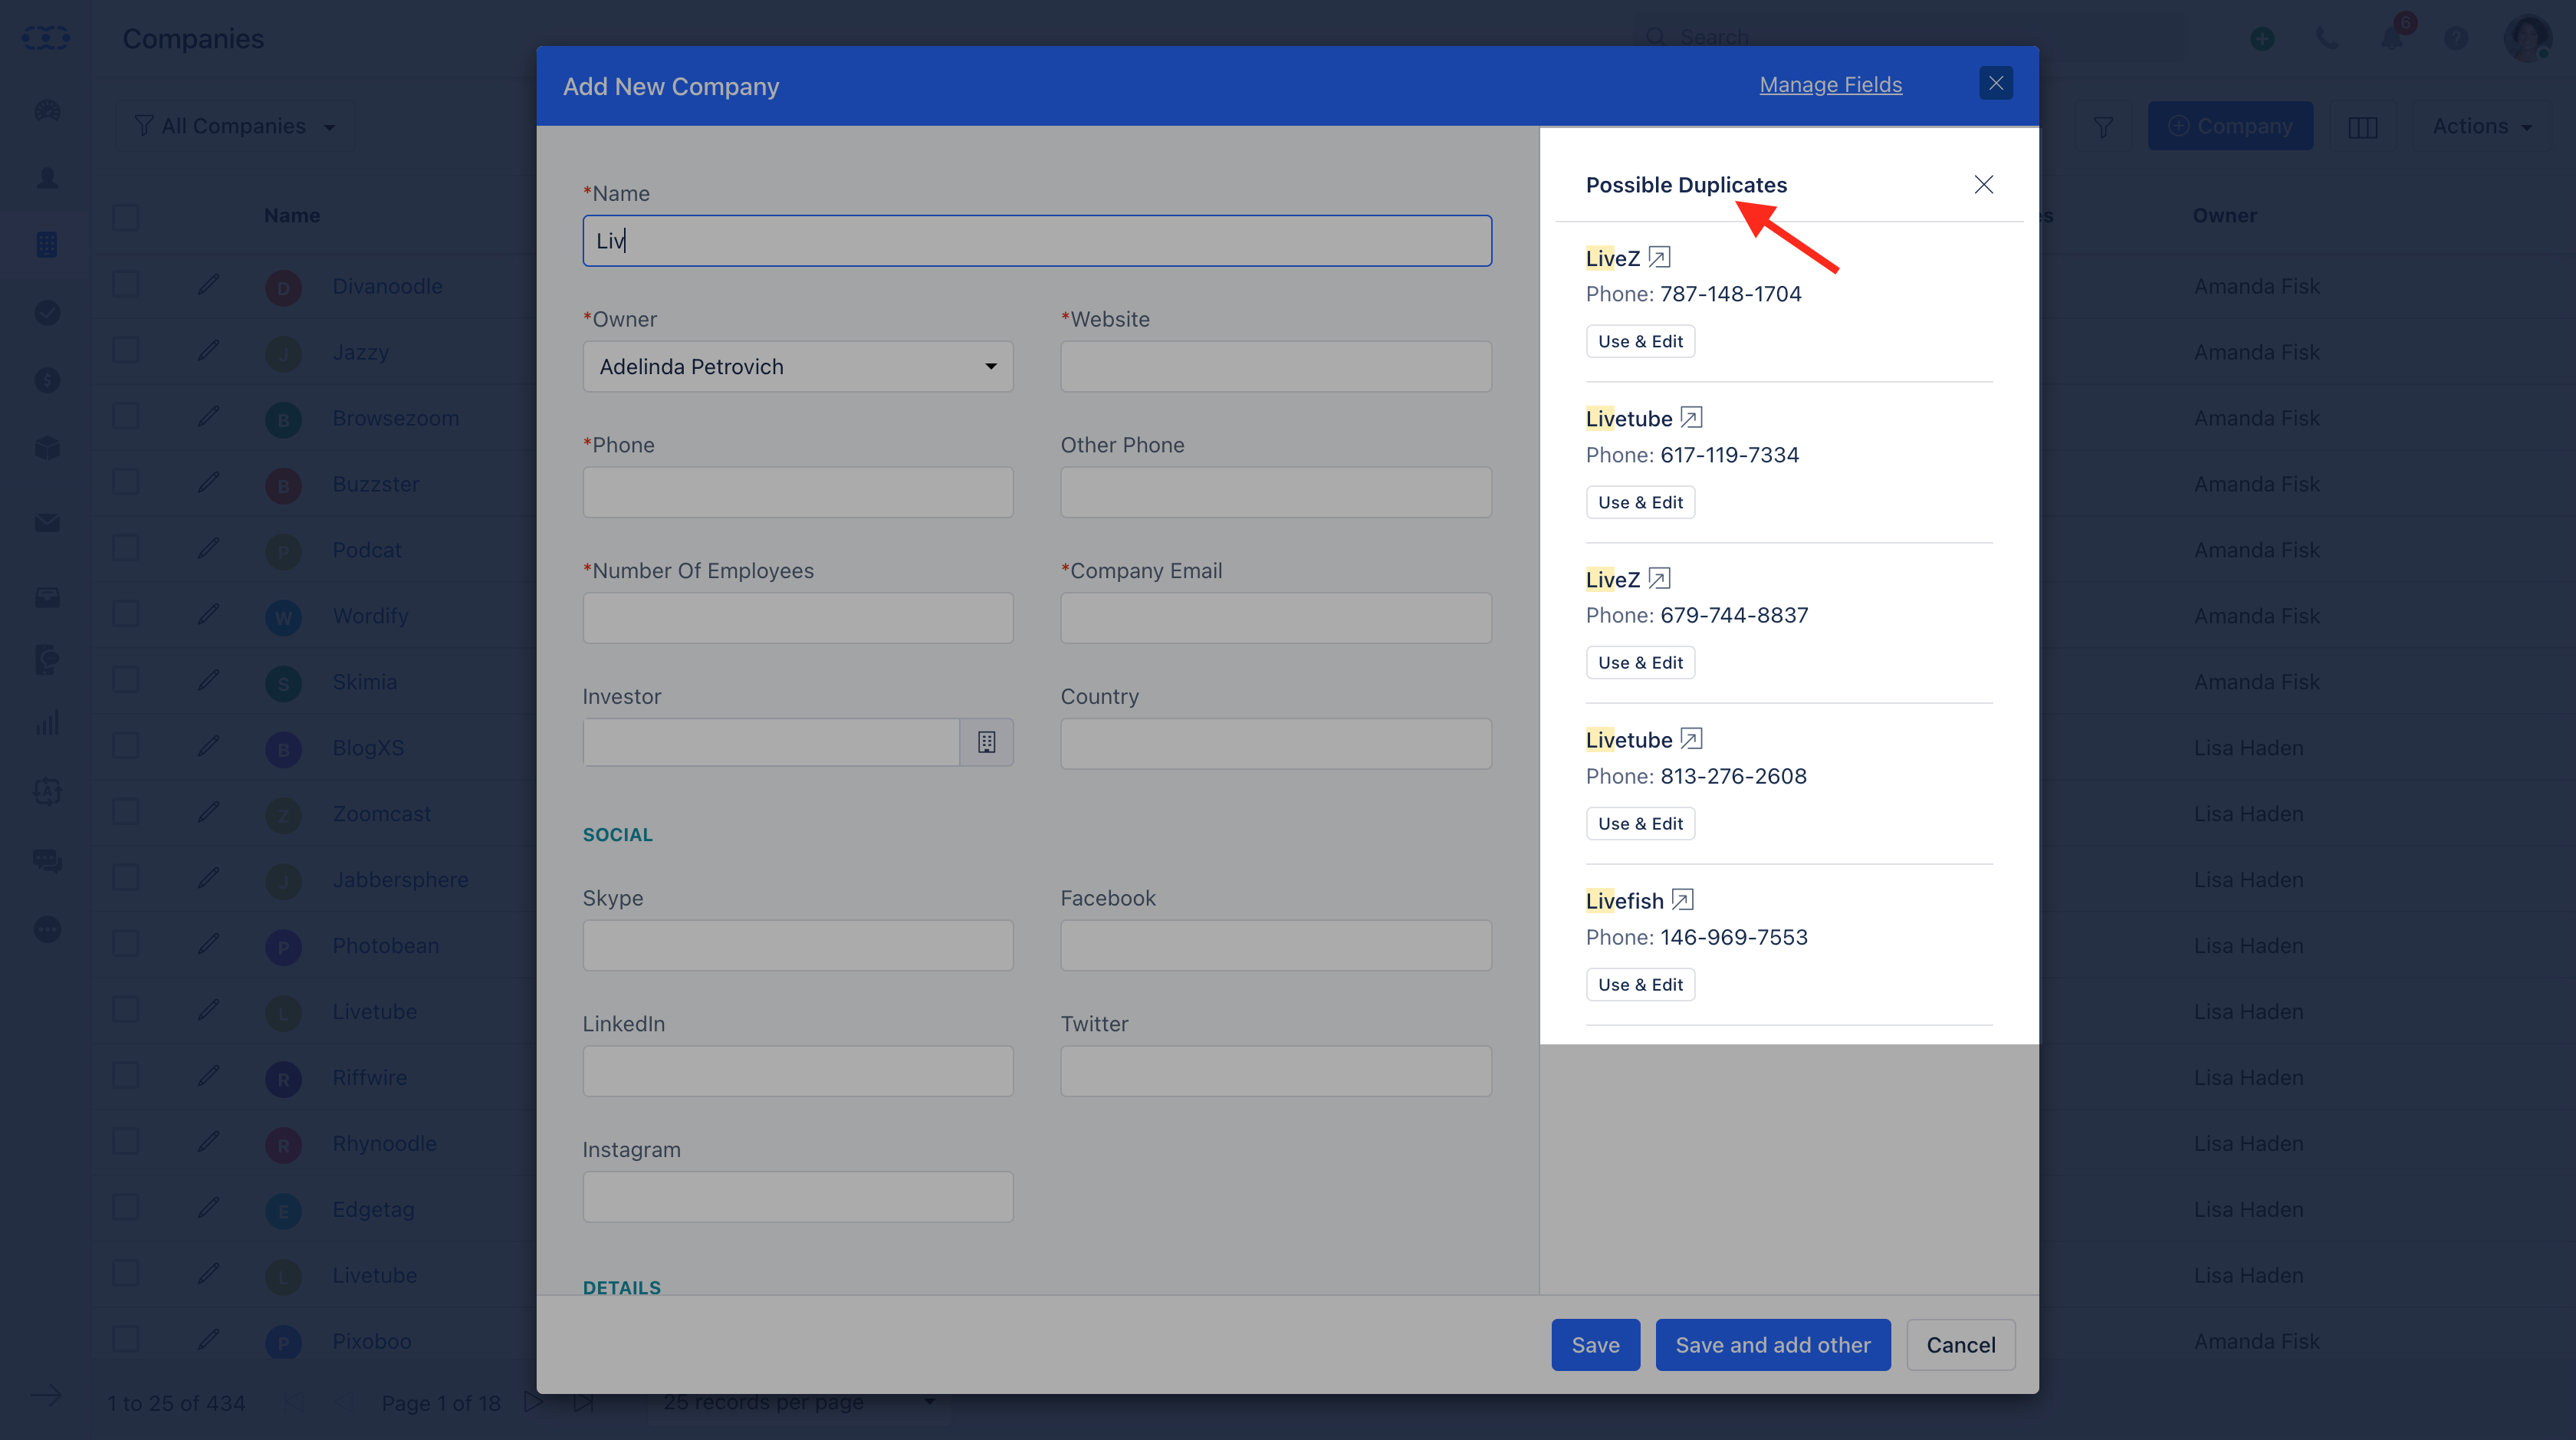Click the Company Email field

1276,618
